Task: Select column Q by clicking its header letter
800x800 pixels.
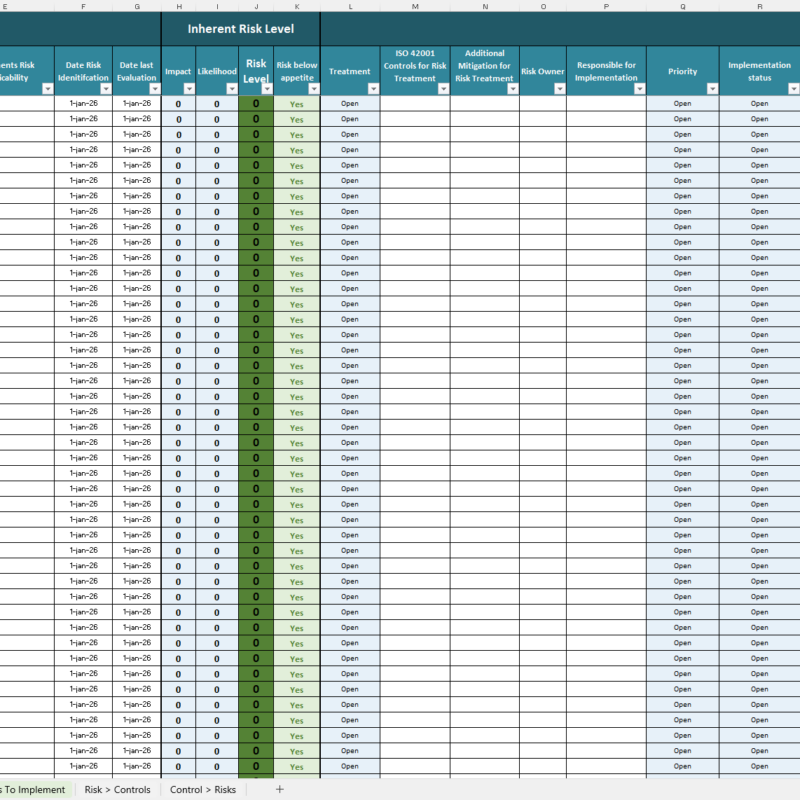Action: pyautogui.click(x=683, y=6)
